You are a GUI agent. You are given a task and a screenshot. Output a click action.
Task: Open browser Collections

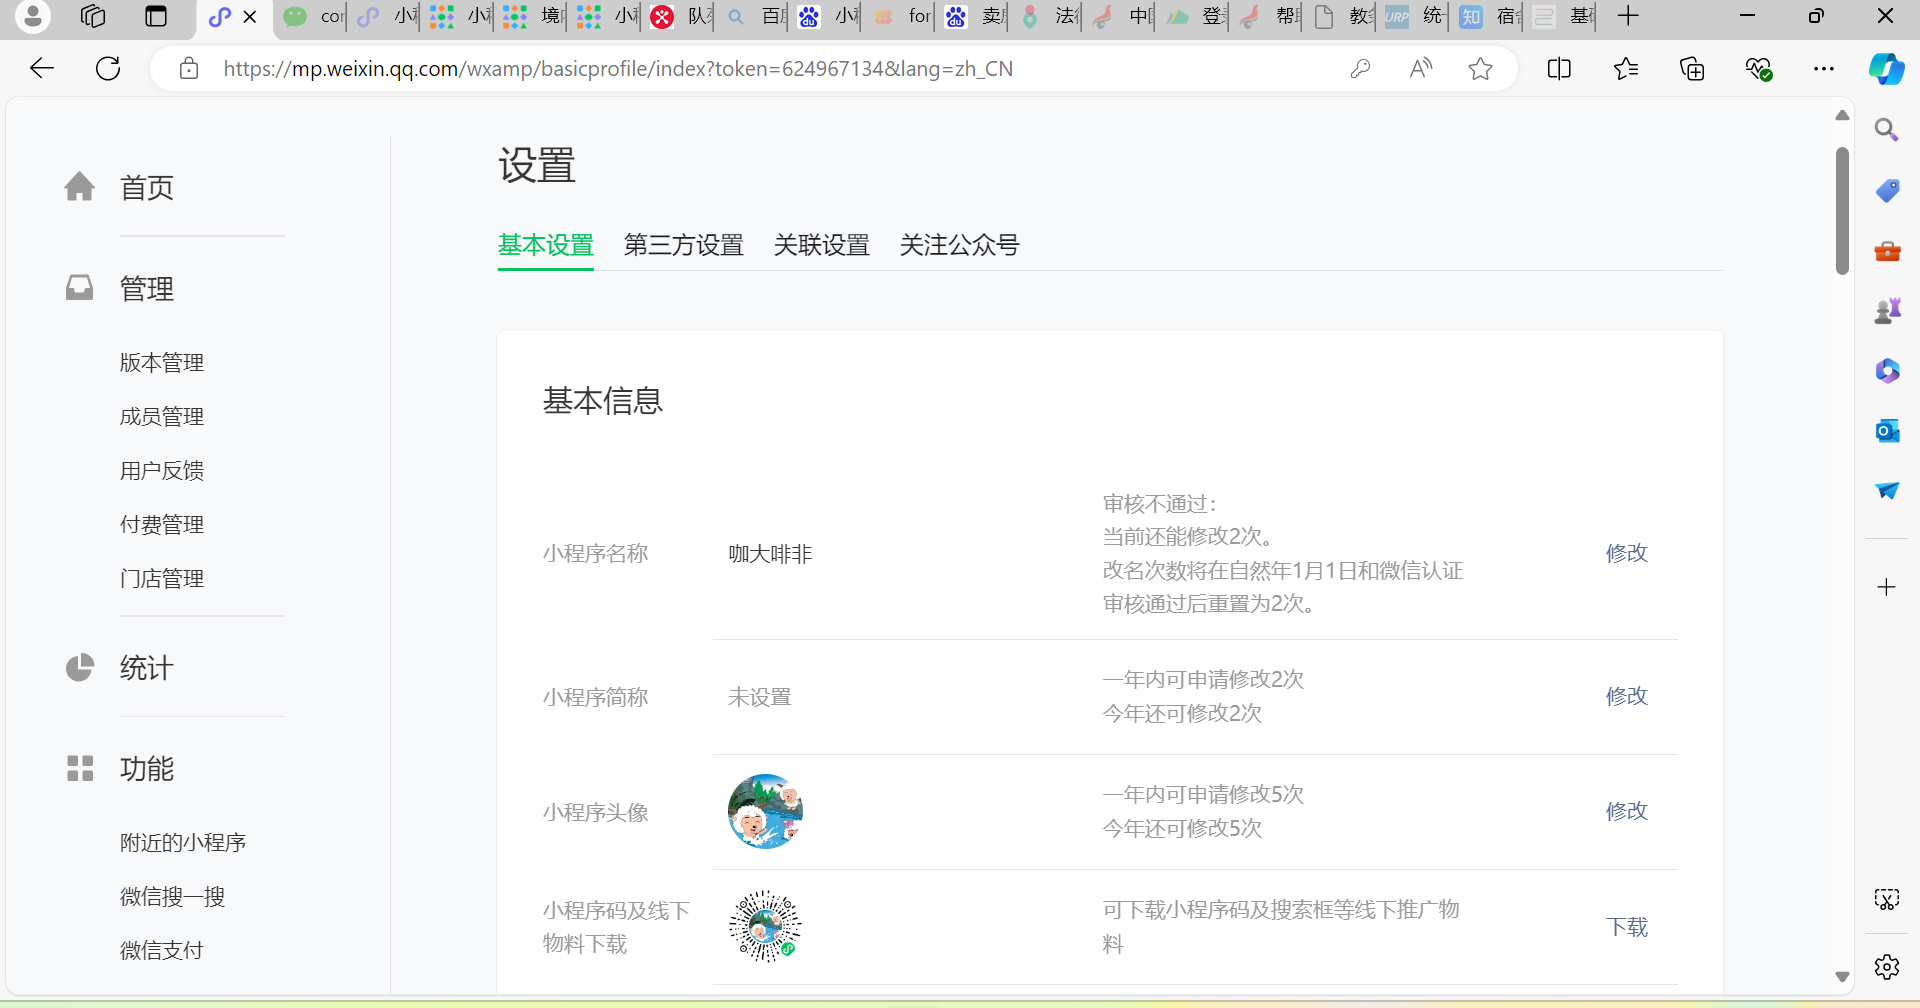pos(1692,68)
